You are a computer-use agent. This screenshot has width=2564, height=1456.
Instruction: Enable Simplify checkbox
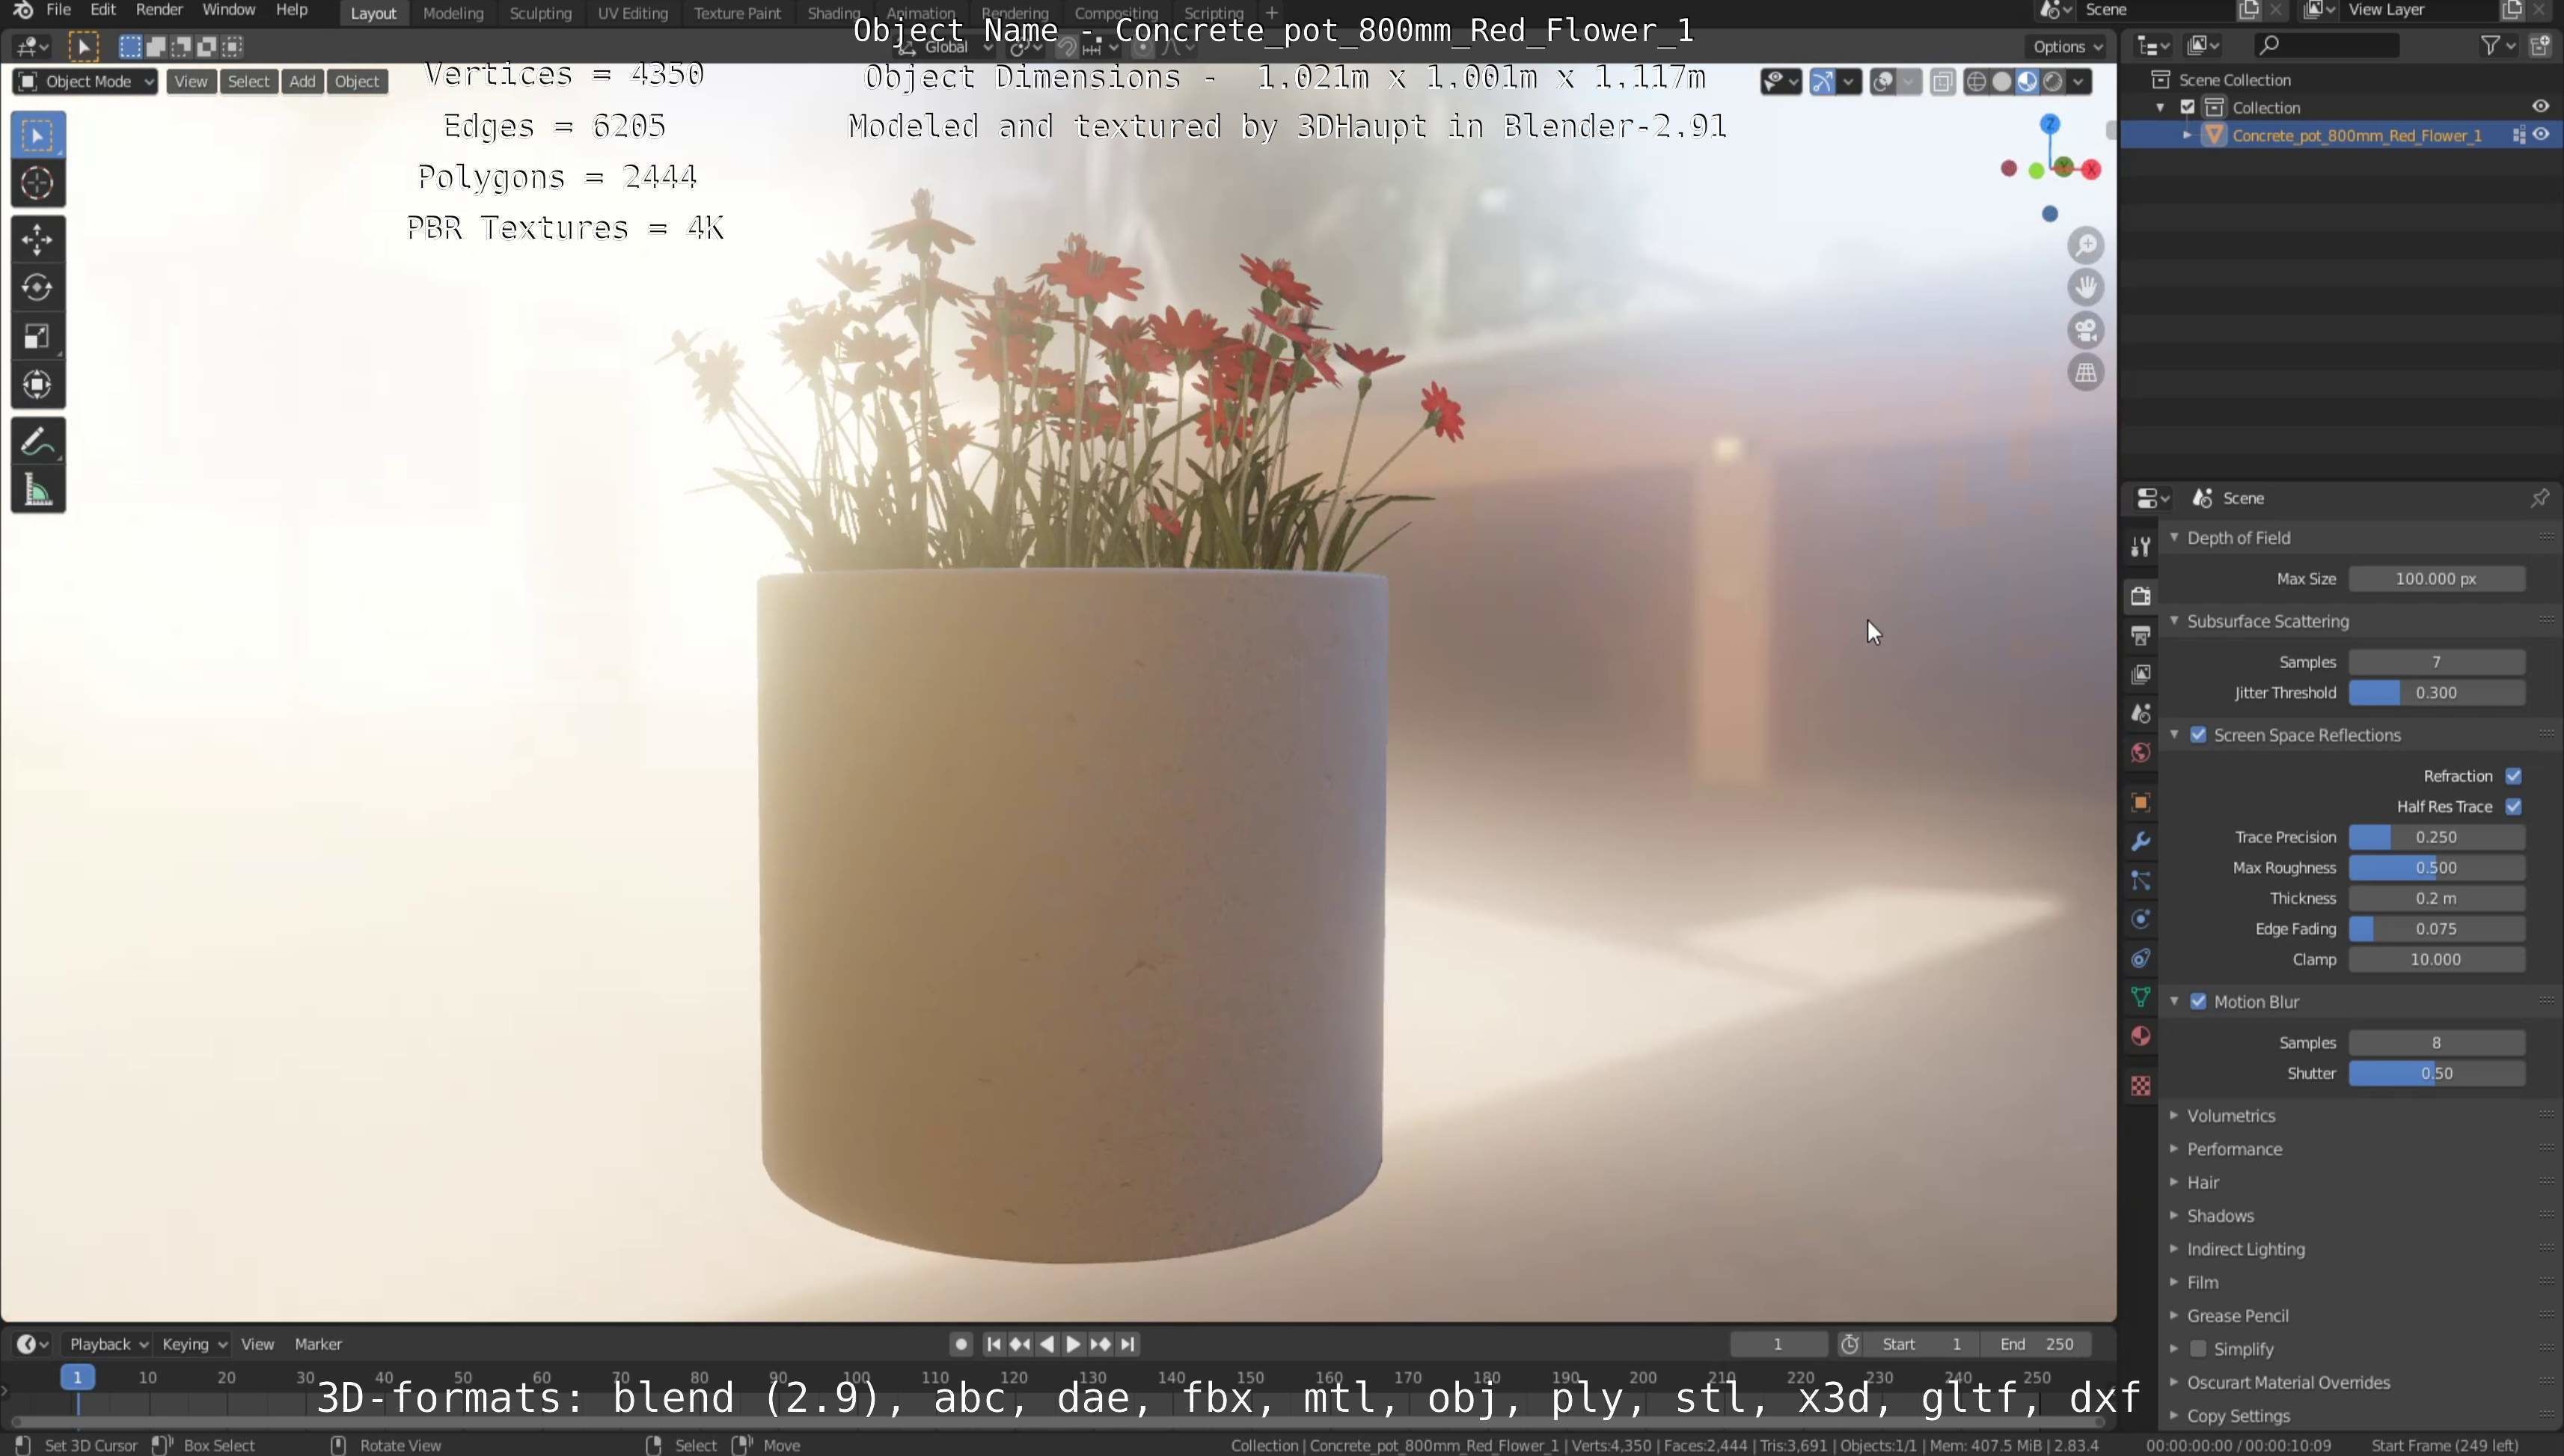pos(2198,1350)
